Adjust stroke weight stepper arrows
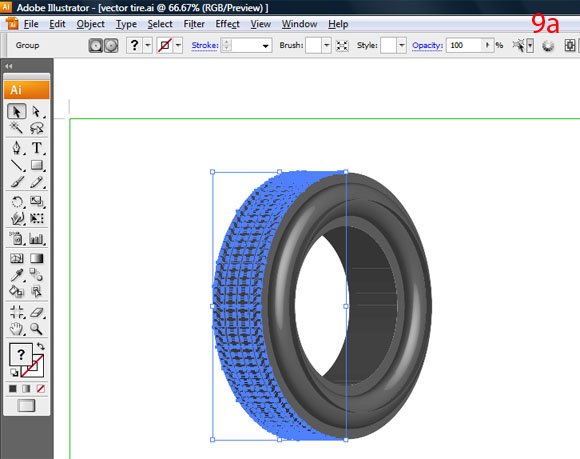Viewport: 580px width, 459px height. tap(227, 45)
